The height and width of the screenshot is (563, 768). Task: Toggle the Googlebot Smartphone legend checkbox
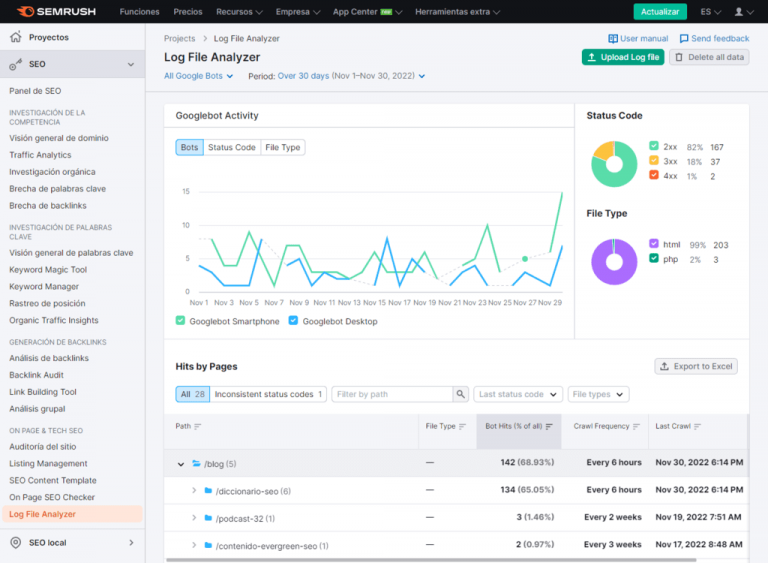click(x=181, y=321)
